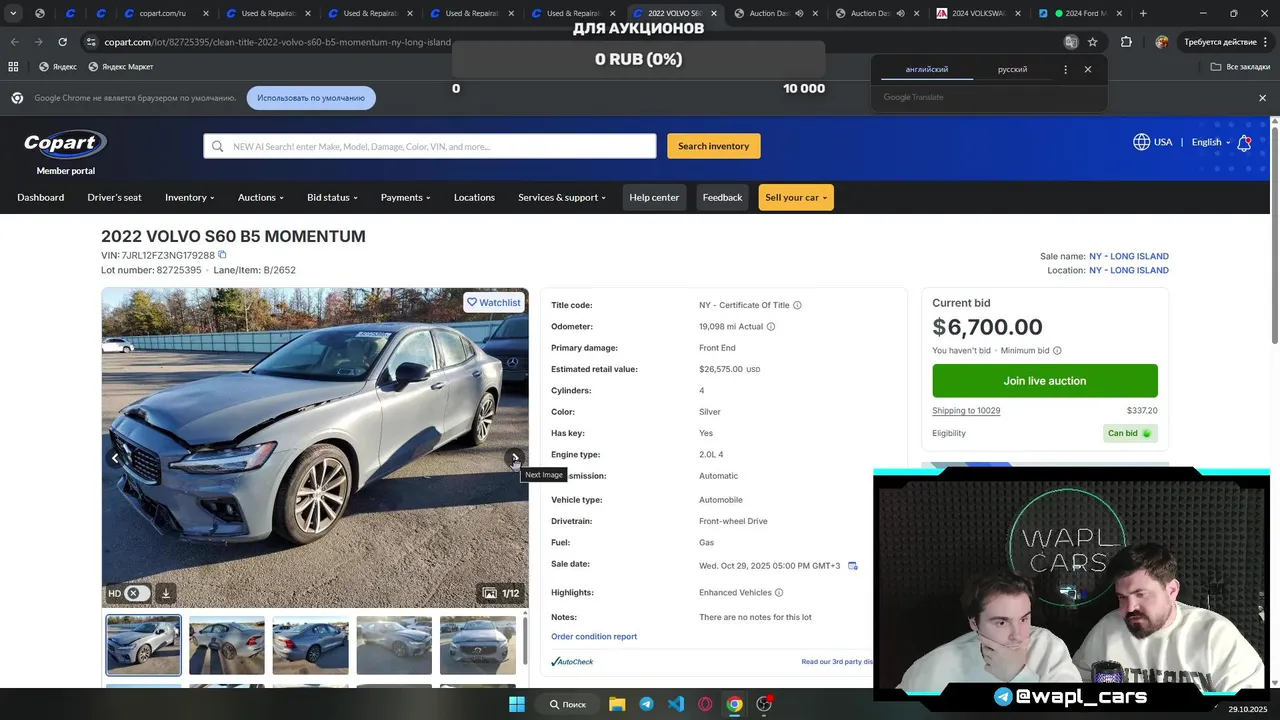Click the browser reload button
This screenshot has width=1280, height=720.
coord(62,42)
